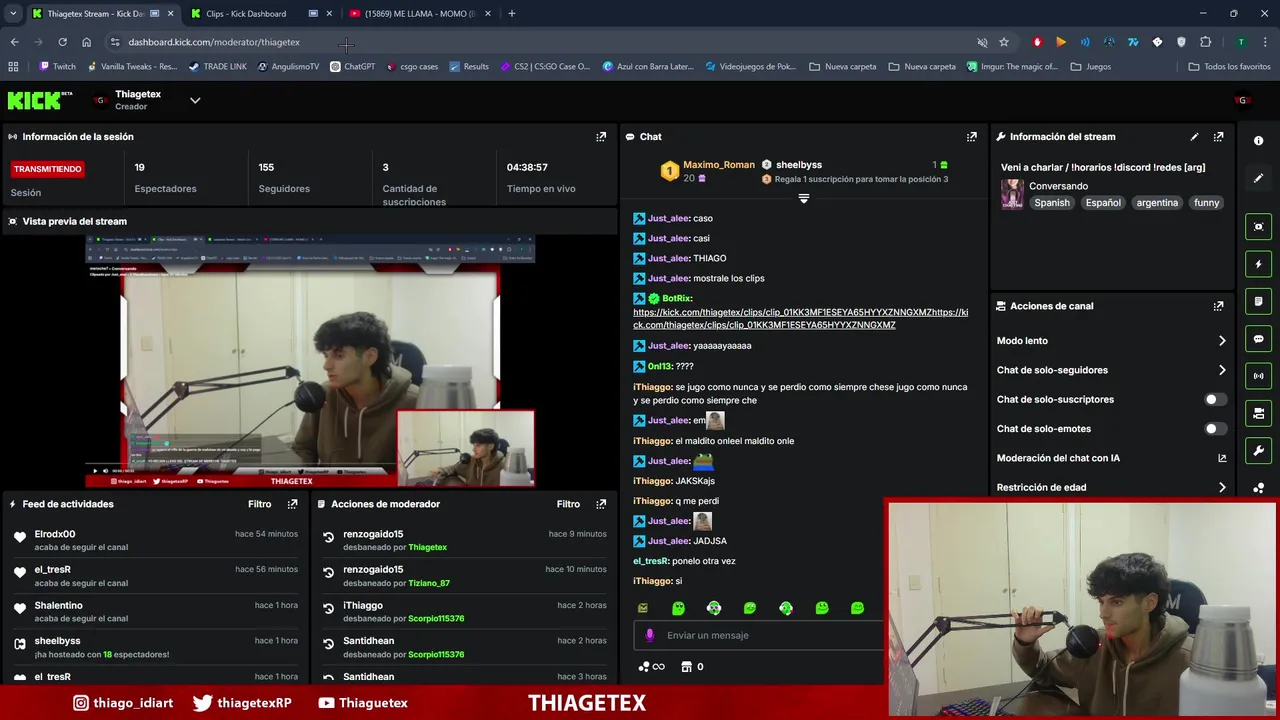Pop out the Feed de actividades panel
1280x720 pixels.
tap(292, 504)
